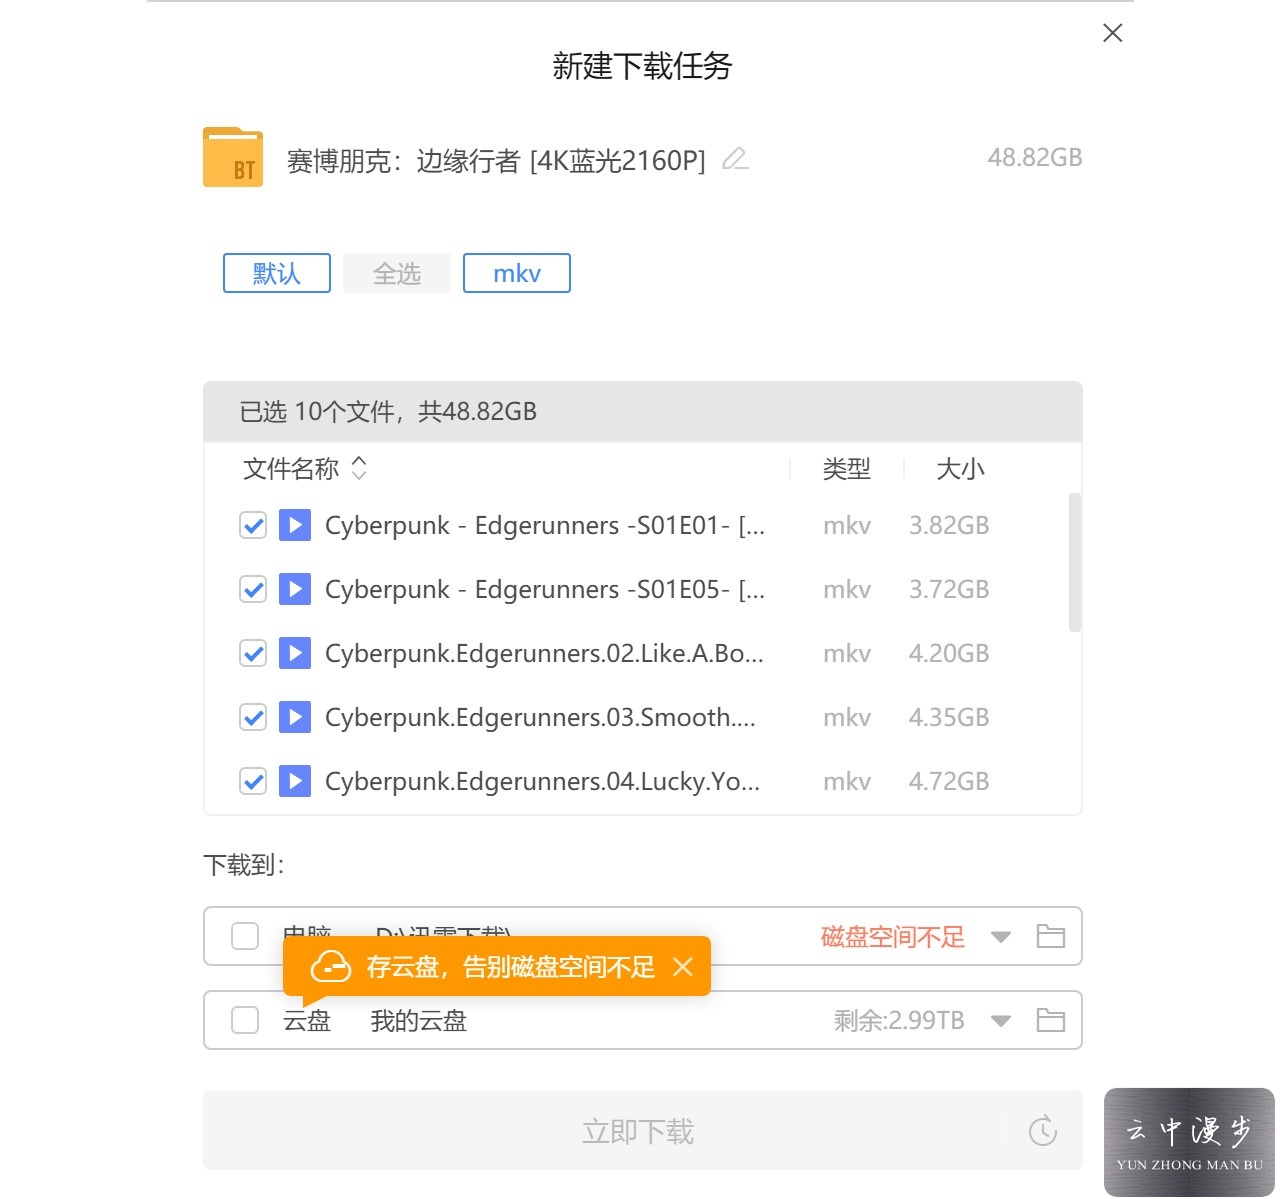Expand cloud disk path dropdown arrow
The image size is (1280, 1199).
pyautogui.click(x=1001, y=1021)
